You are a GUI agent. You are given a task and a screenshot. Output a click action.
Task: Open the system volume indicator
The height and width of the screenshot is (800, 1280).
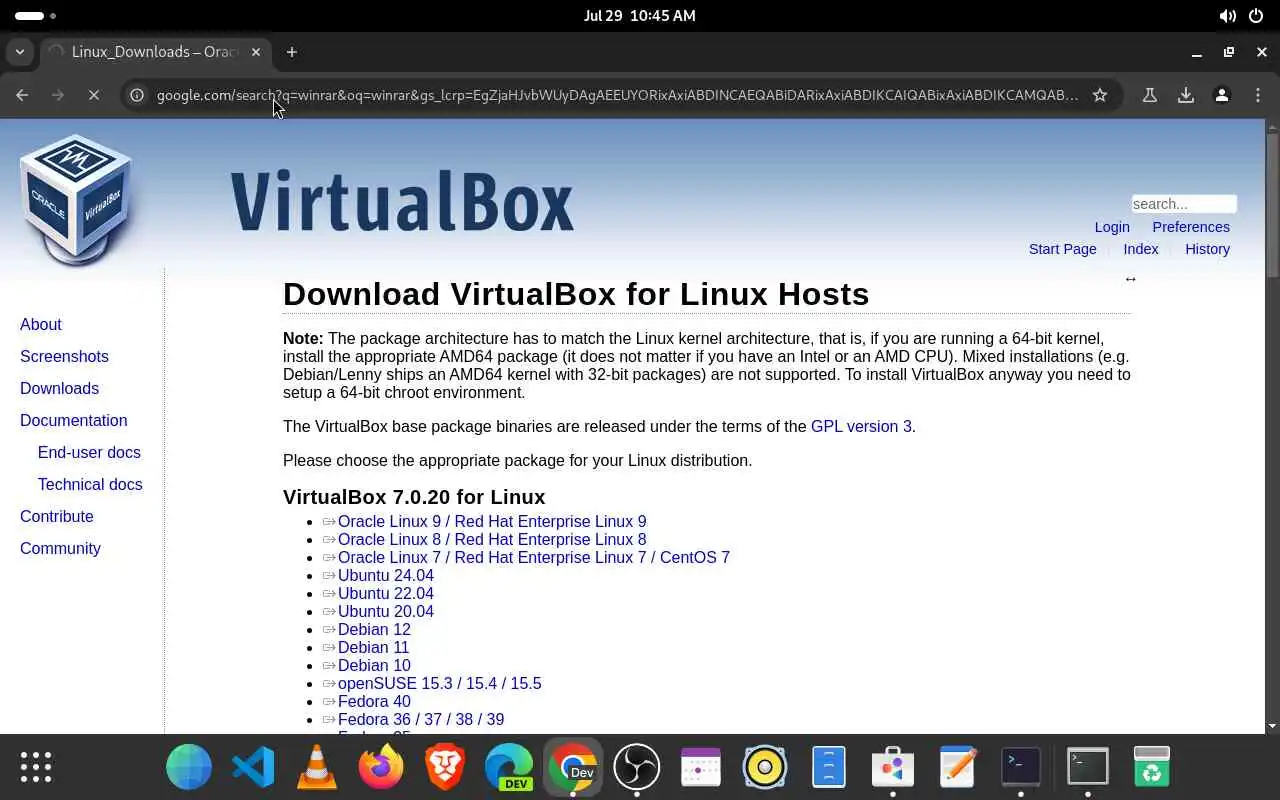click(x=1227, y=16)
